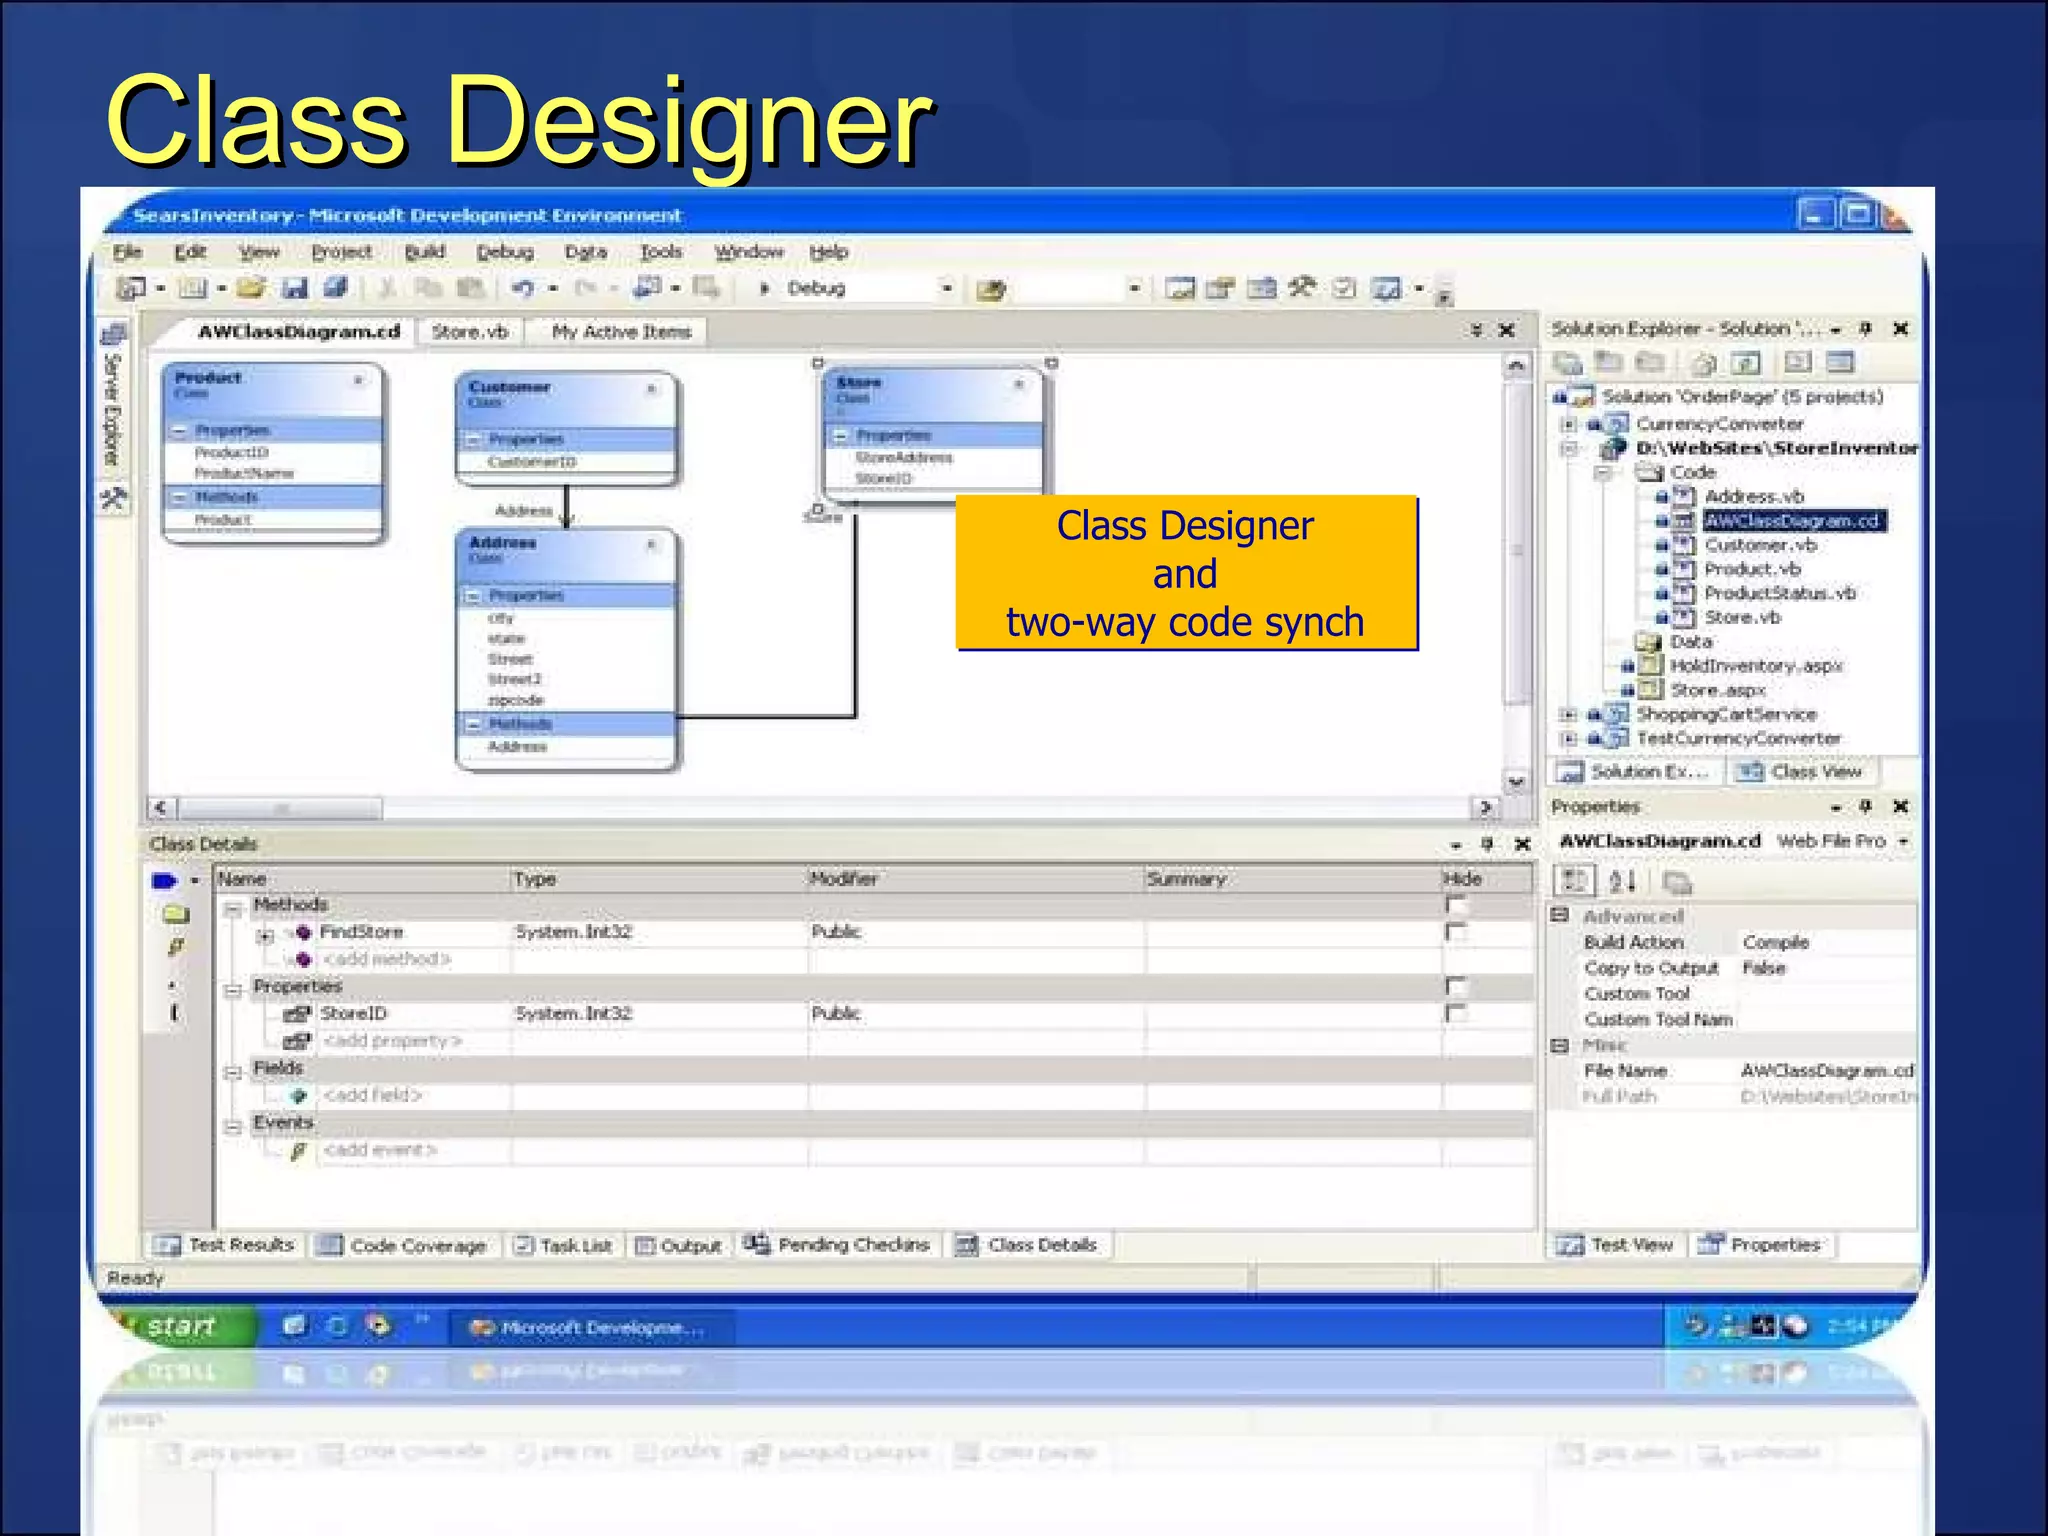Collapse Events group in Class Details
Image resolution: width=2048 pixels, height=1536 pixels.
tap(233, 1127)
